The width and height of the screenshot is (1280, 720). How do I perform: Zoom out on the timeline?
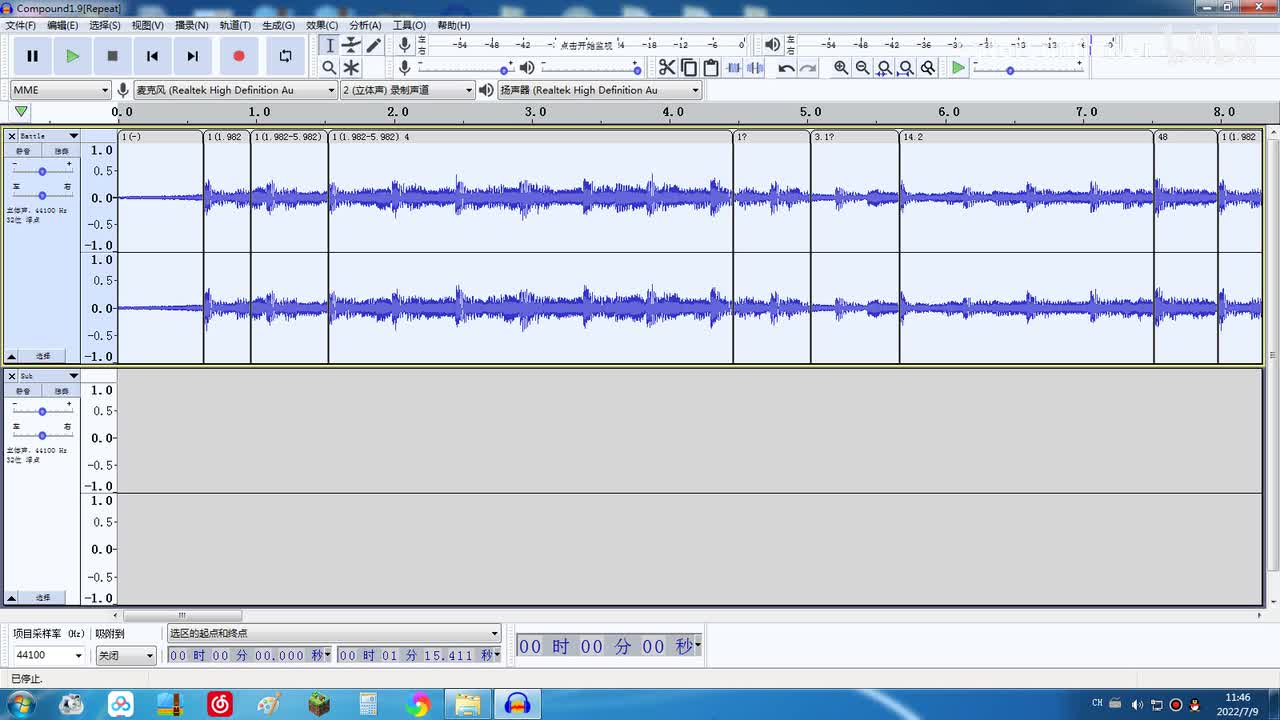(862, 67)
